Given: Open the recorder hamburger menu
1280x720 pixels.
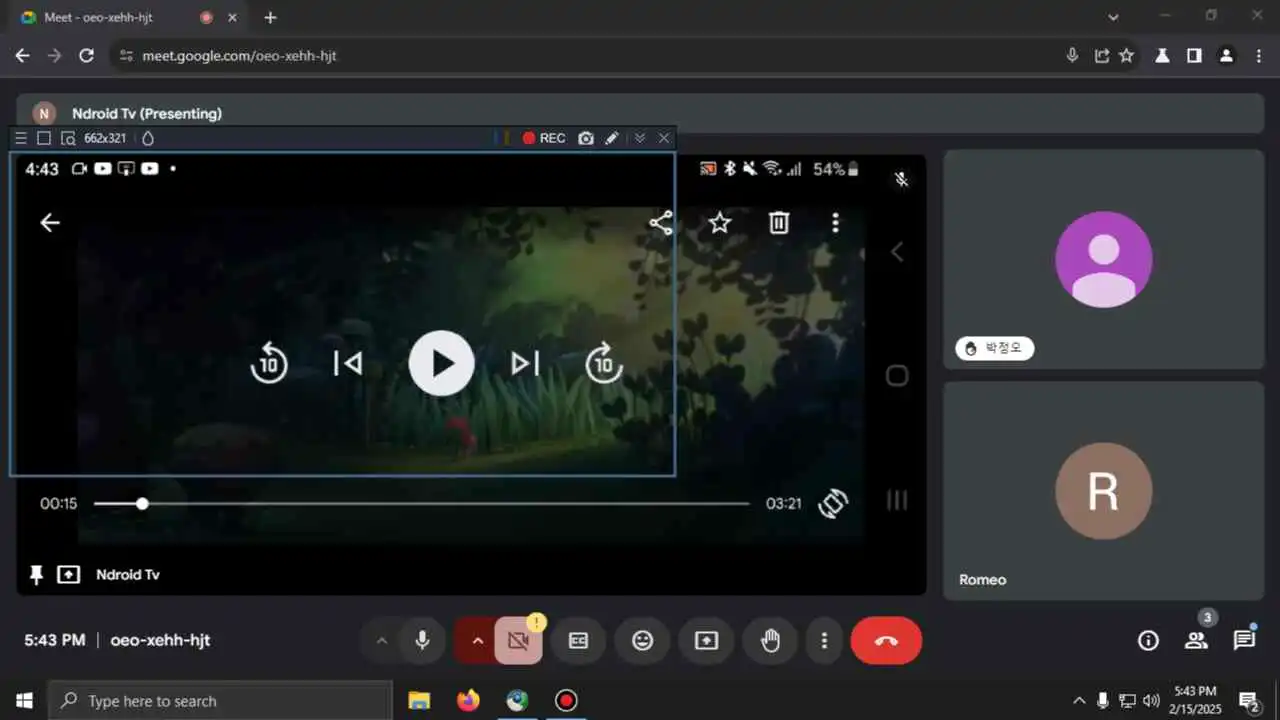Looking at the screenshot, I should (21, 138).
